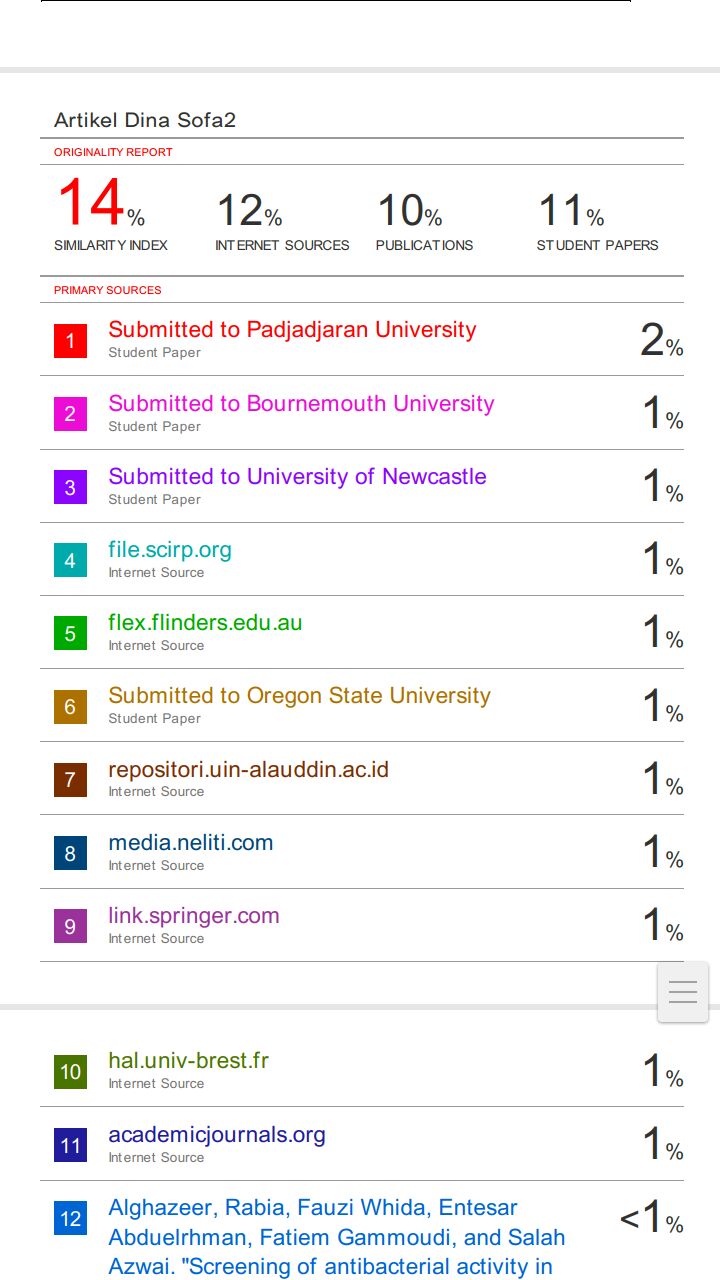Image resolution: width=720 pixels, height=1280 pixels.
Task: Open the media.neliti.com source link
Action: click(190, 843)
